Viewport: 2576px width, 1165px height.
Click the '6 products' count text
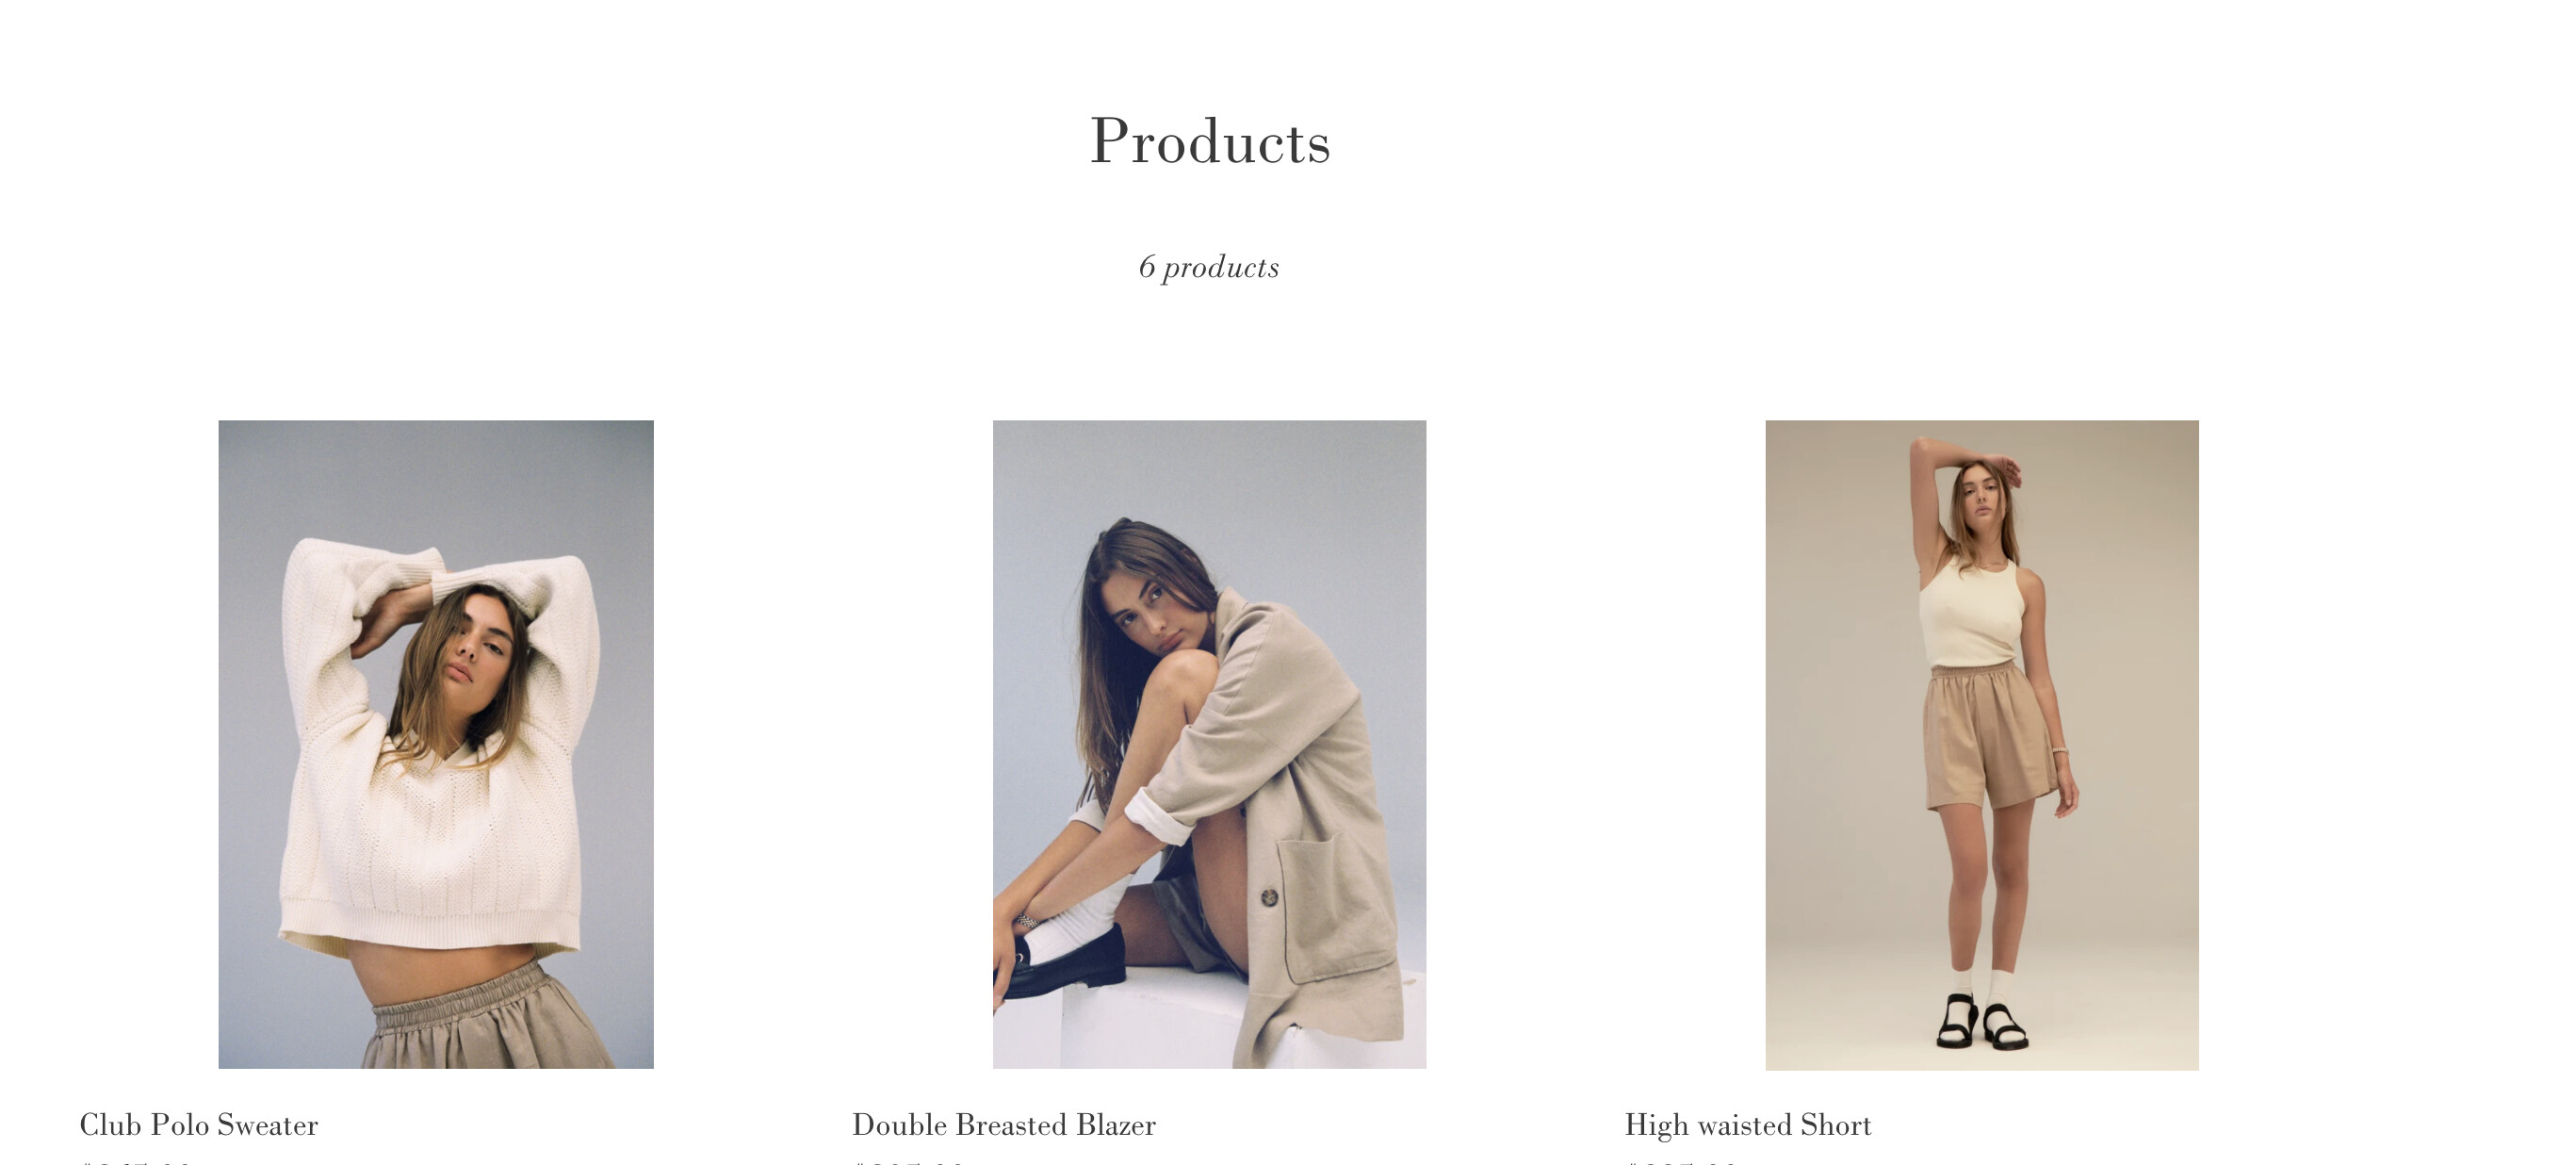[x=1209, y=267]
